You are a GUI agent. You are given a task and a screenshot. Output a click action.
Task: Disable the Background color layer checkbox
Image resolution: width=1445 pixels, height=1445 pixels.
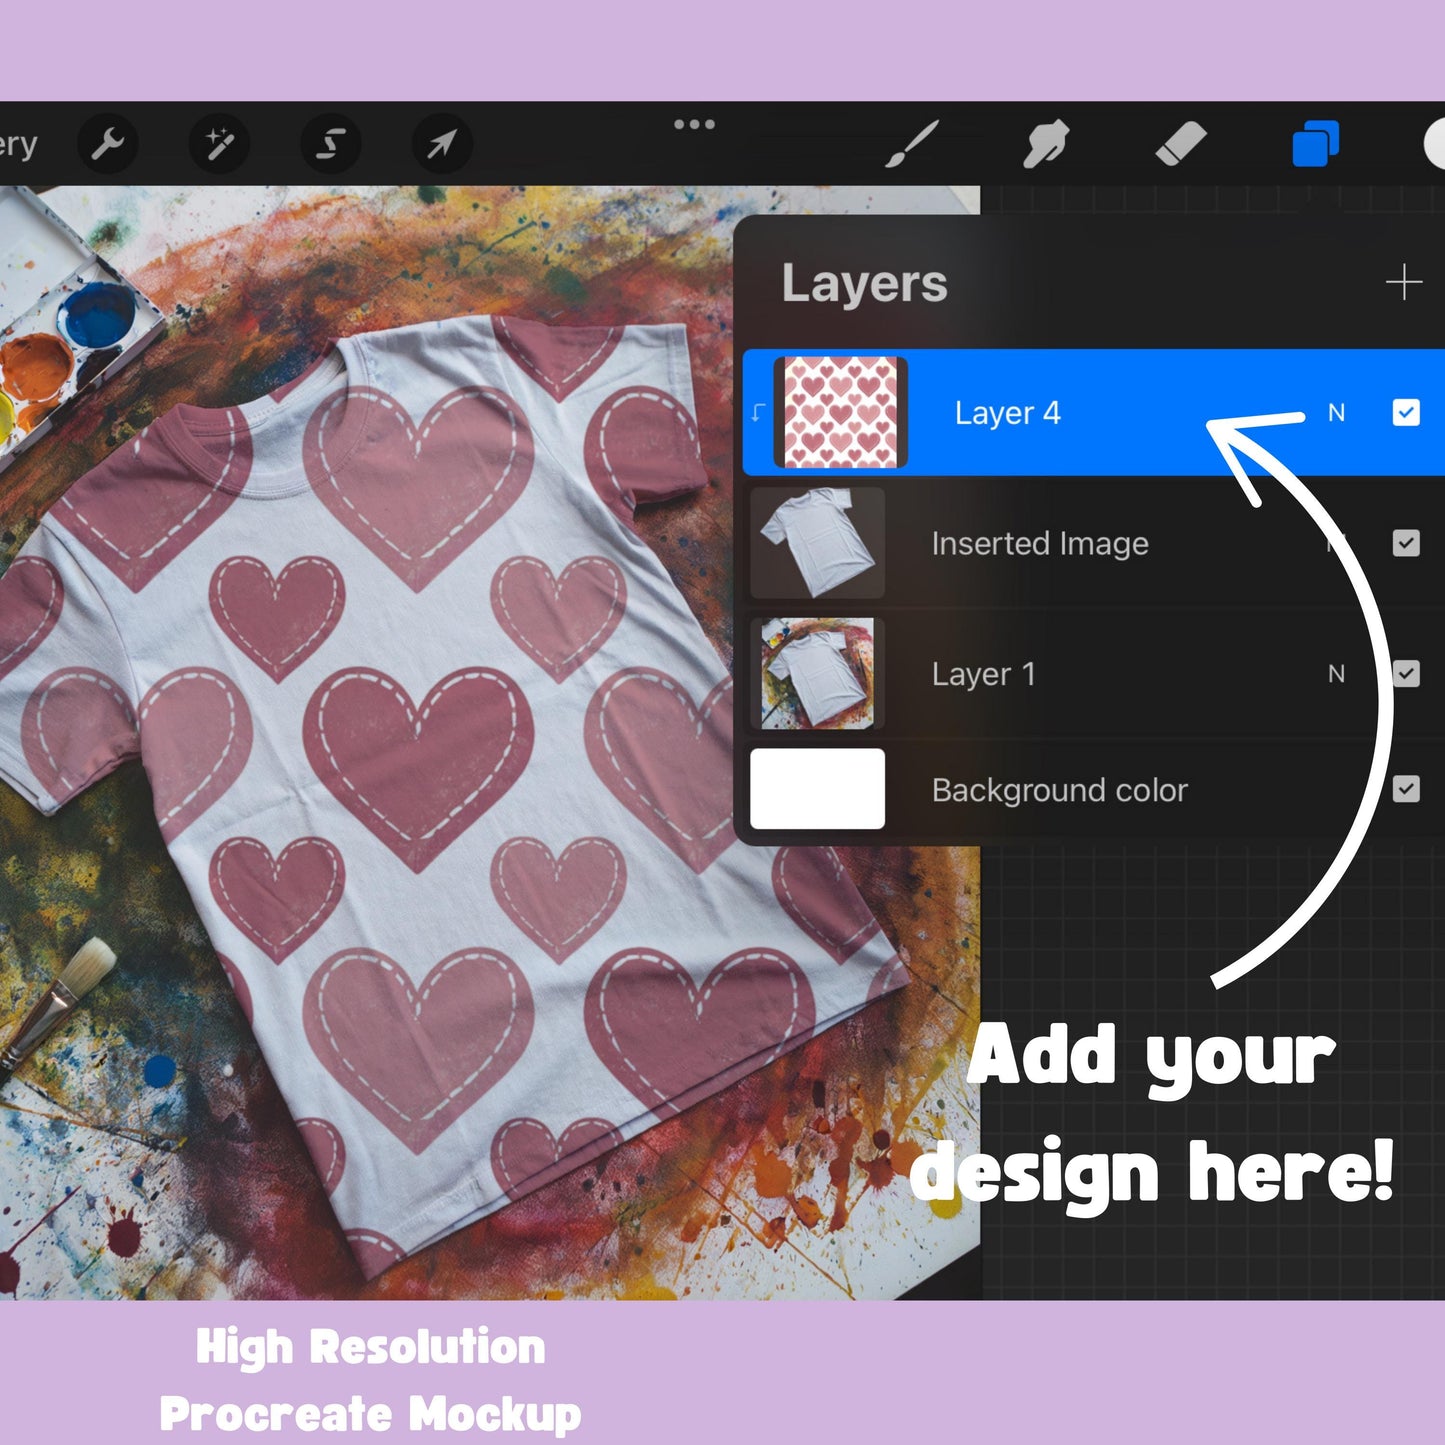click(x=1405, y=790)
